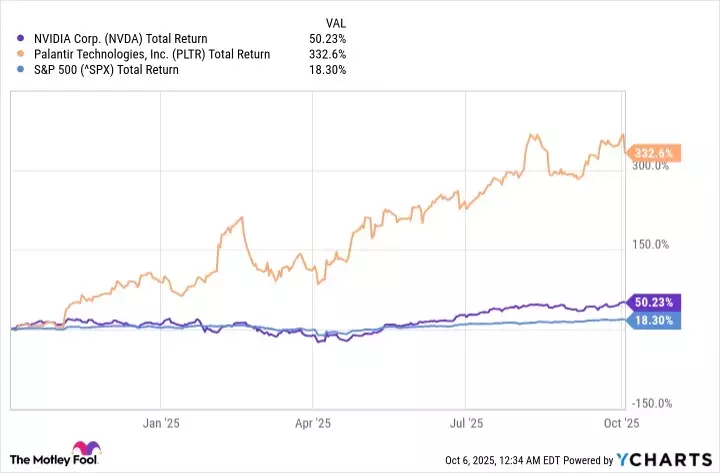Screen dimensions: 720x473
Task: Click the 300.0% y-axis label
Action: (650, 166)
